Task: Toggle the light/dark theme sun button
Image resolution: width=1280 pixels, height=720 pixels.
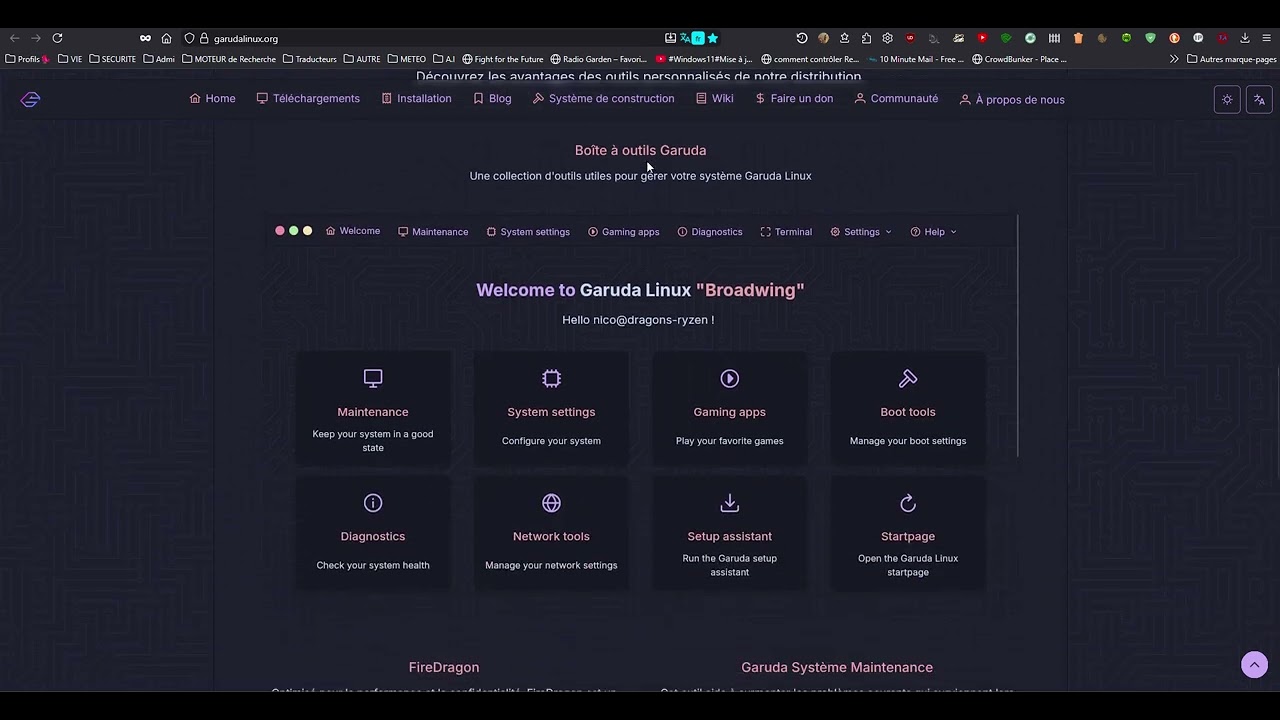Action: click(1227, 100)
